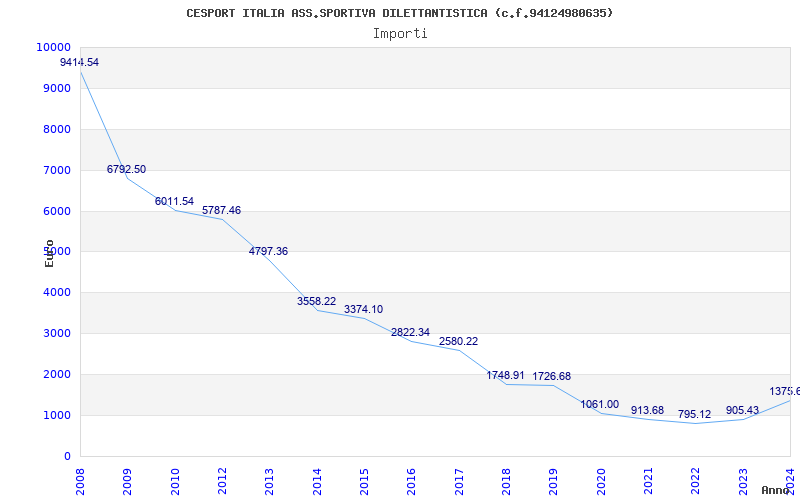Select the 3374.10 data label
Viewport: 800px width, 500px height.
pos(363,309)
